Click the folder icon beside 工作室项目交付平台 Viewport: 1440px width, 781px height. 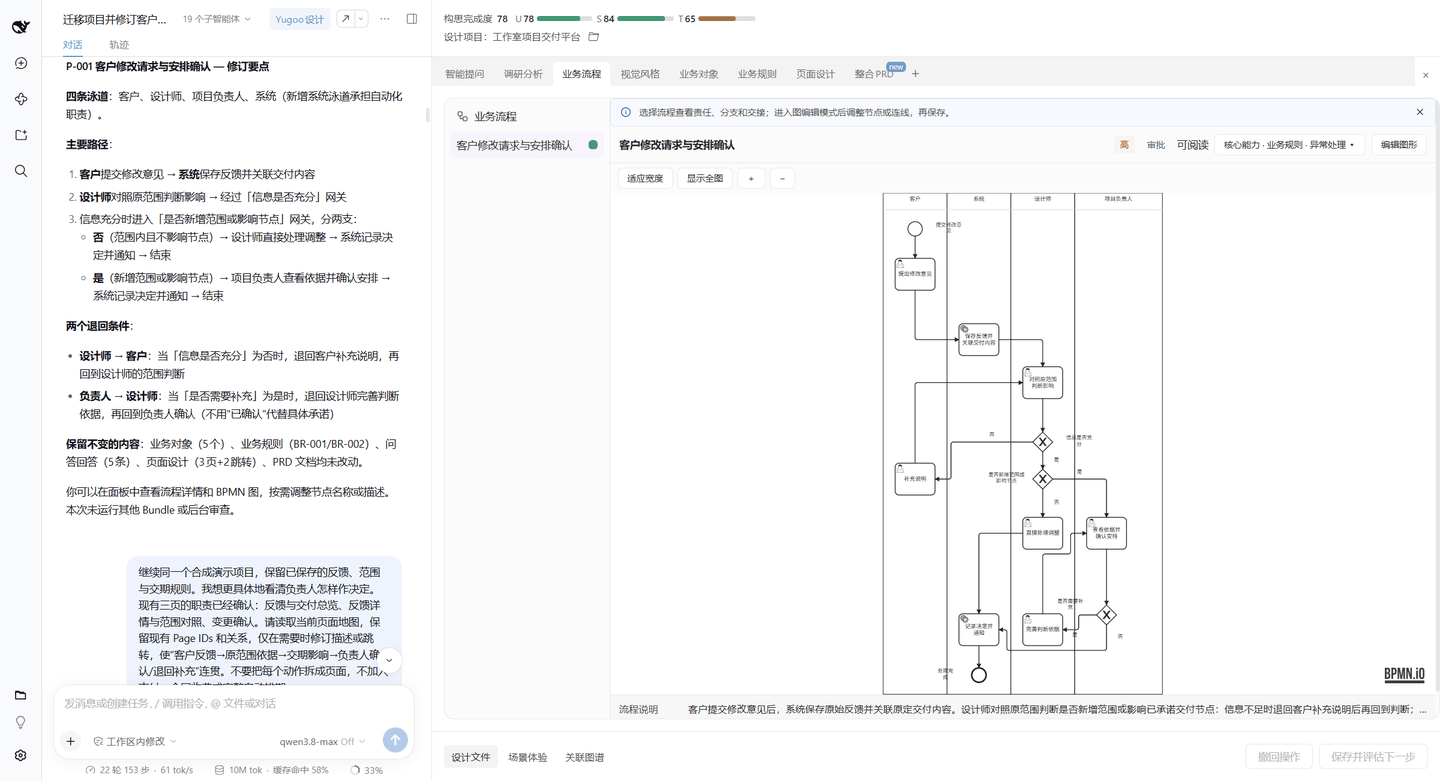(x=593, y=37)
